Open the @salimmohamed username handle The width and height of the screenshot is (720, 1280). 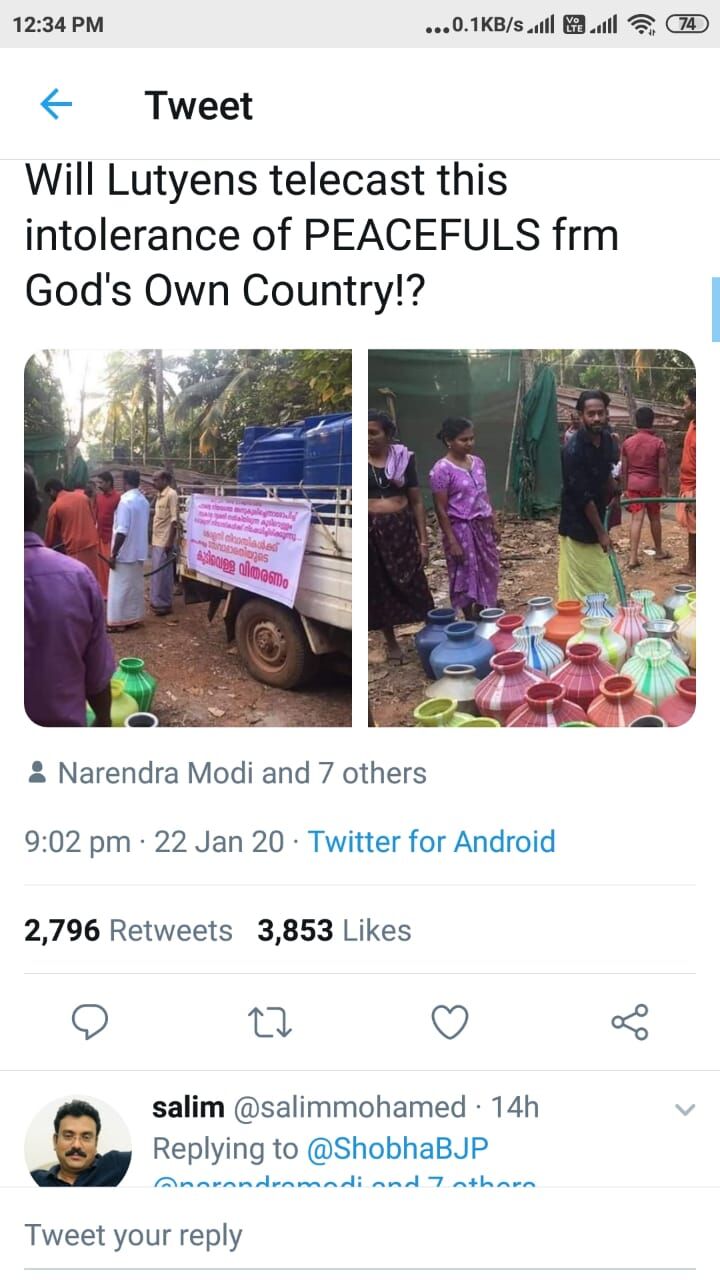tap(349, 1107)
